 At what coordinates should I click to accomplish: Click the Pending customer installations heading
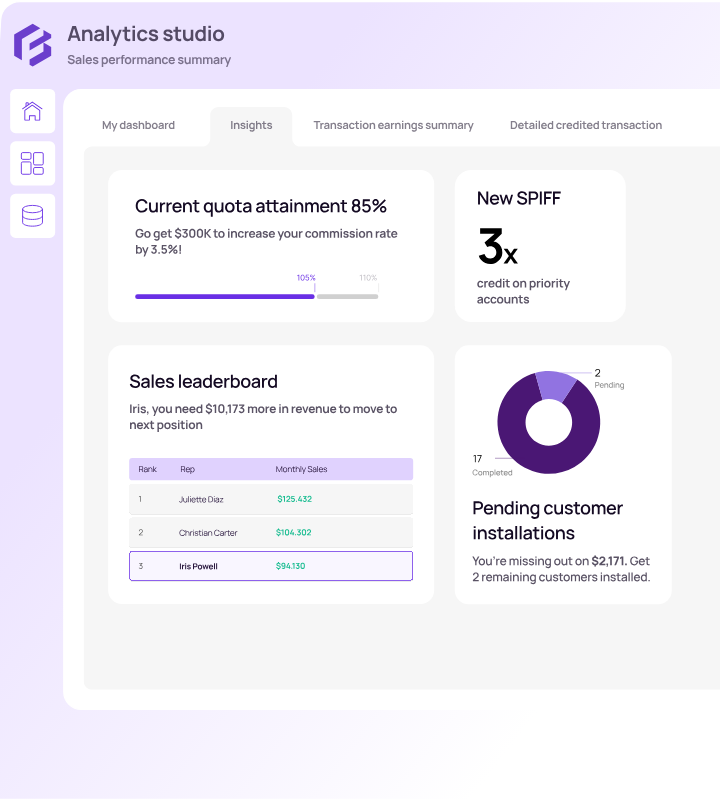point(548,520)
